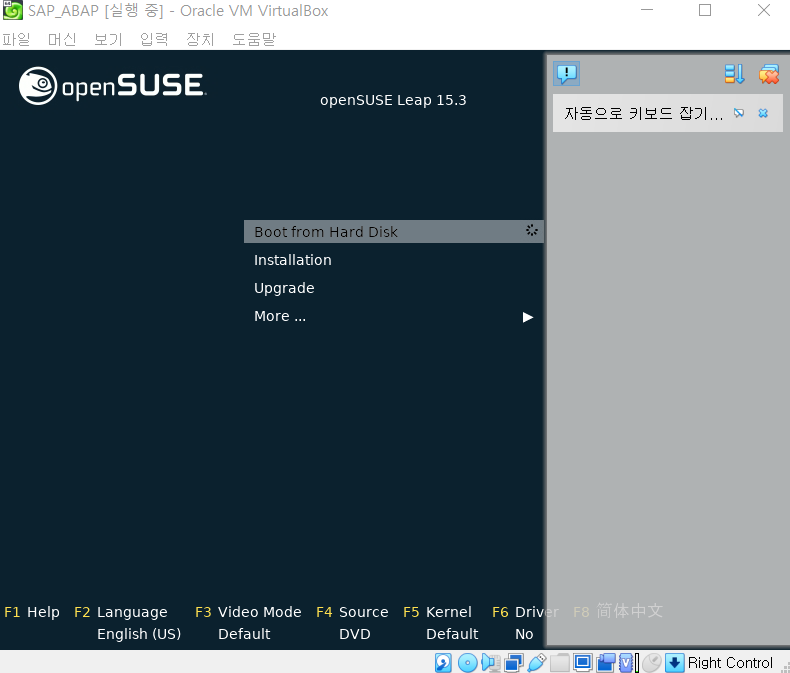This screenshot has height=673, width=790.
Task: Open the F5 Kernel selector
Action: [437, 612]
